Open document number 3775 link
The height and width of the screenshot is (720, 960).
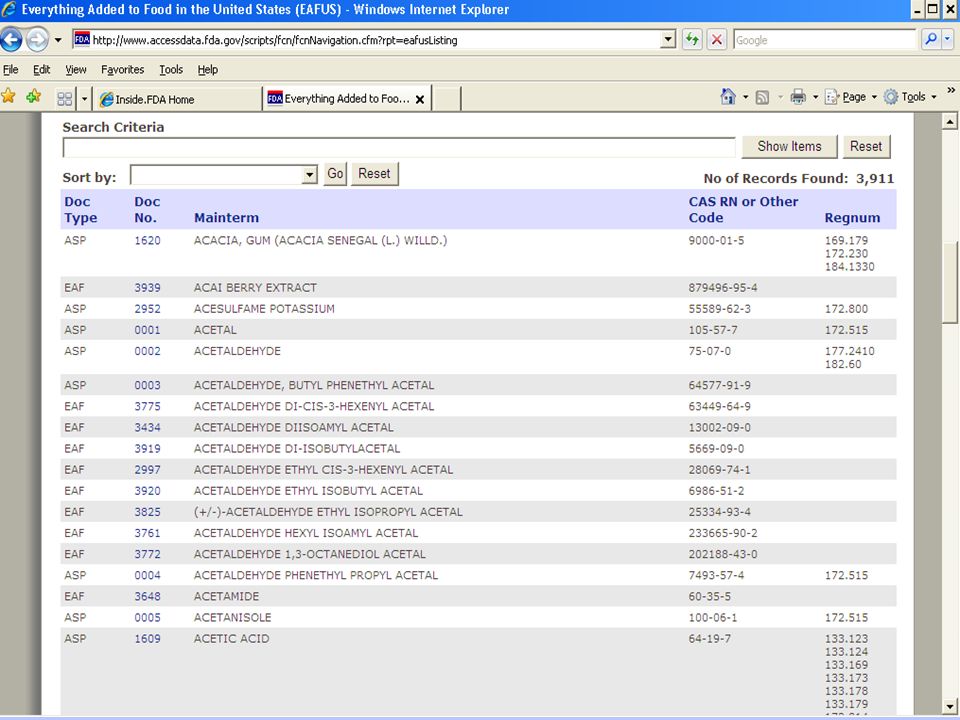coord(148,407)
